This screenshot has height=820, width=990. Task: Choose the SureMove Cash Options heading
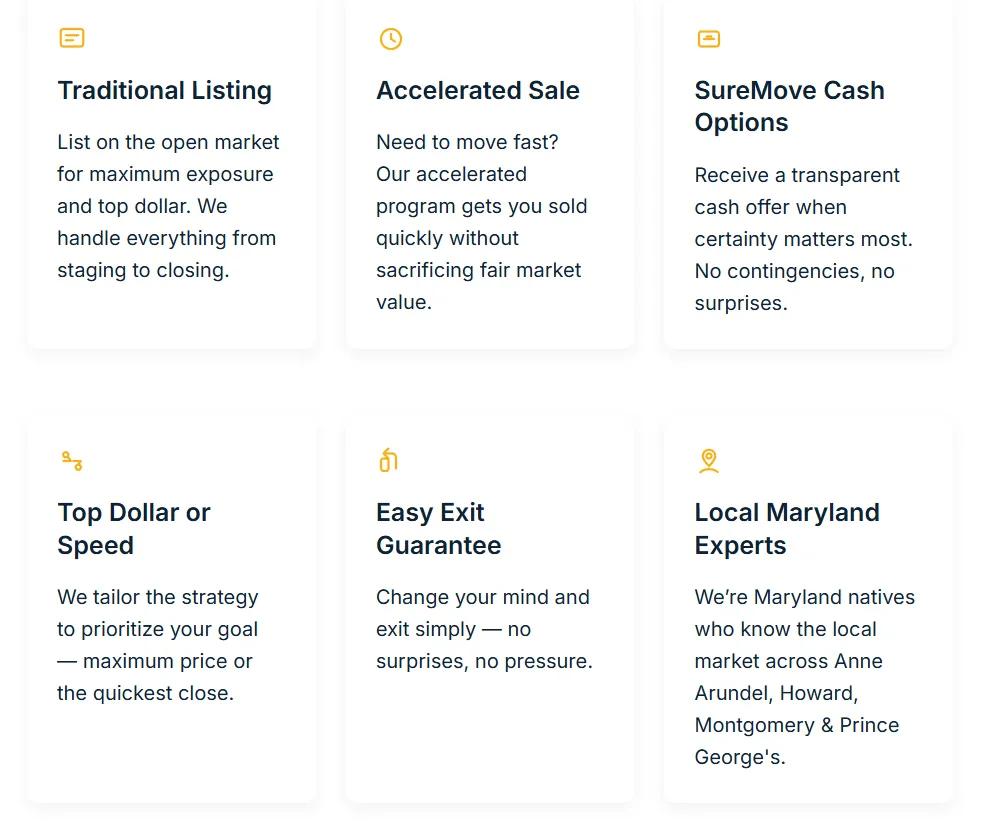[x=789, y=106]
